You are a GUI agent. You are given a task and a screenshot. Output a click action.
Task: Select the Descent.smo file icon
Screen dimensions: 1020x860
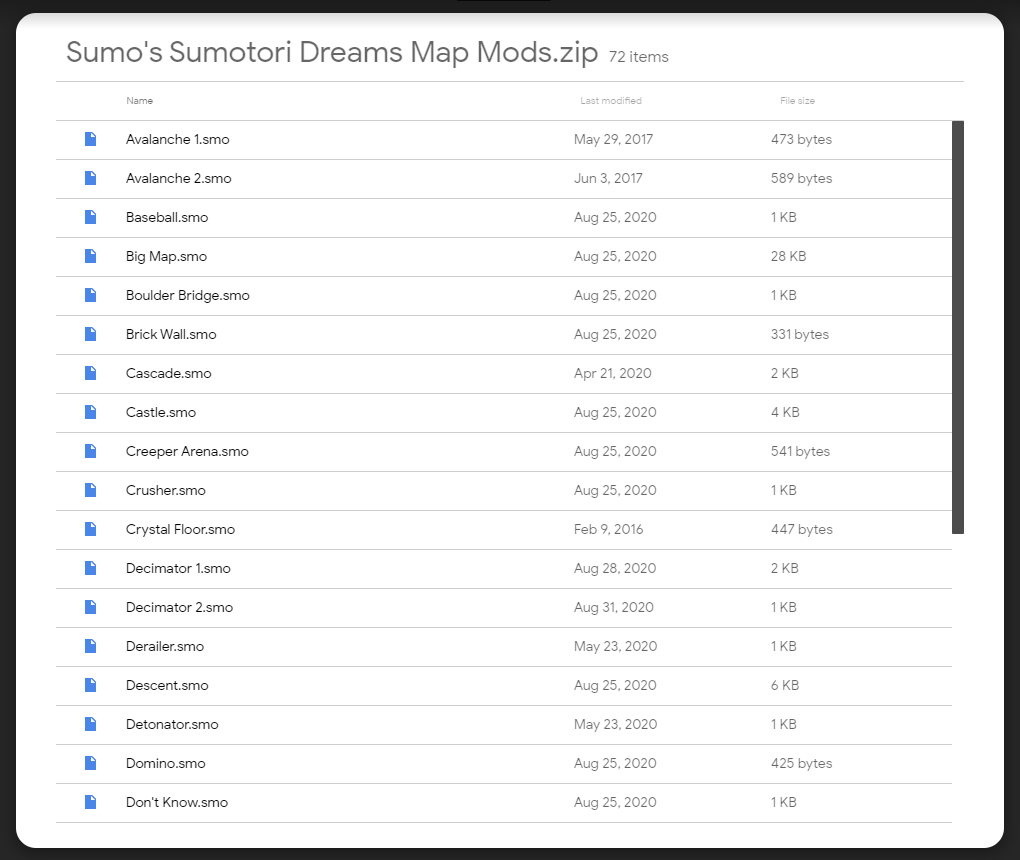[91, 685]
